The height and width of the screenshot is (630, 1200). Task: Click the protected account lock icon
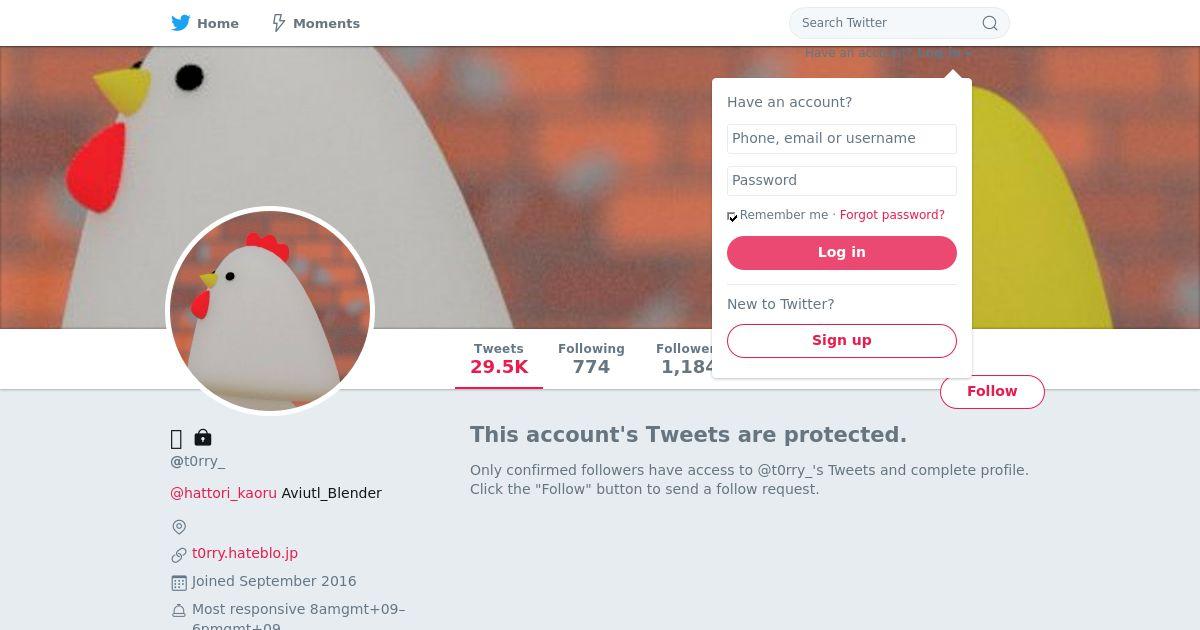pyautogui.click(x=203, y=438)
